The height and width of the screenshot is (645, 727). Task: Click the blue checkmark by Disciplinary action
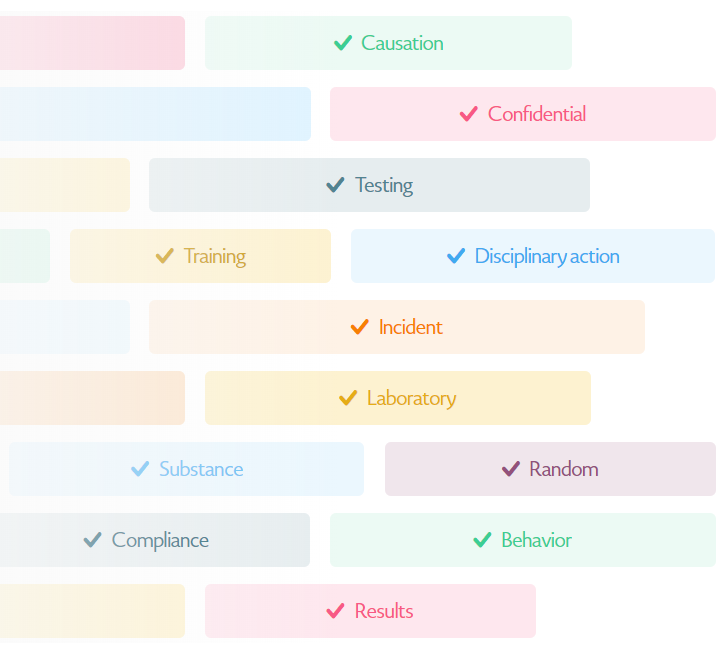(x=456, y=256)
